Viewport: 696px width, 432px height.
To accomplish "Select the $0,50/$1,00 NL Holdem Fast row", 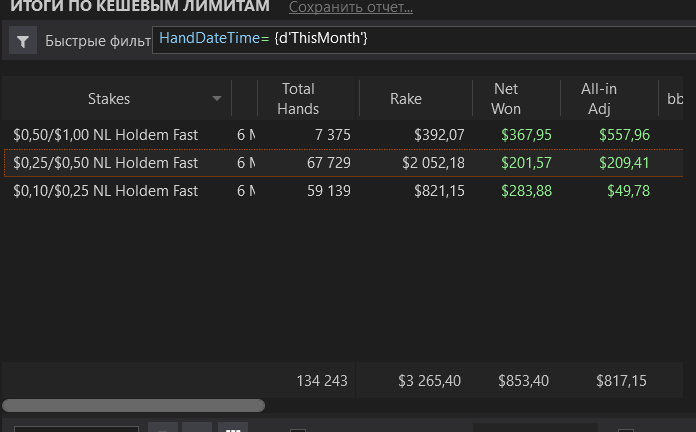I will pos(106,134).
